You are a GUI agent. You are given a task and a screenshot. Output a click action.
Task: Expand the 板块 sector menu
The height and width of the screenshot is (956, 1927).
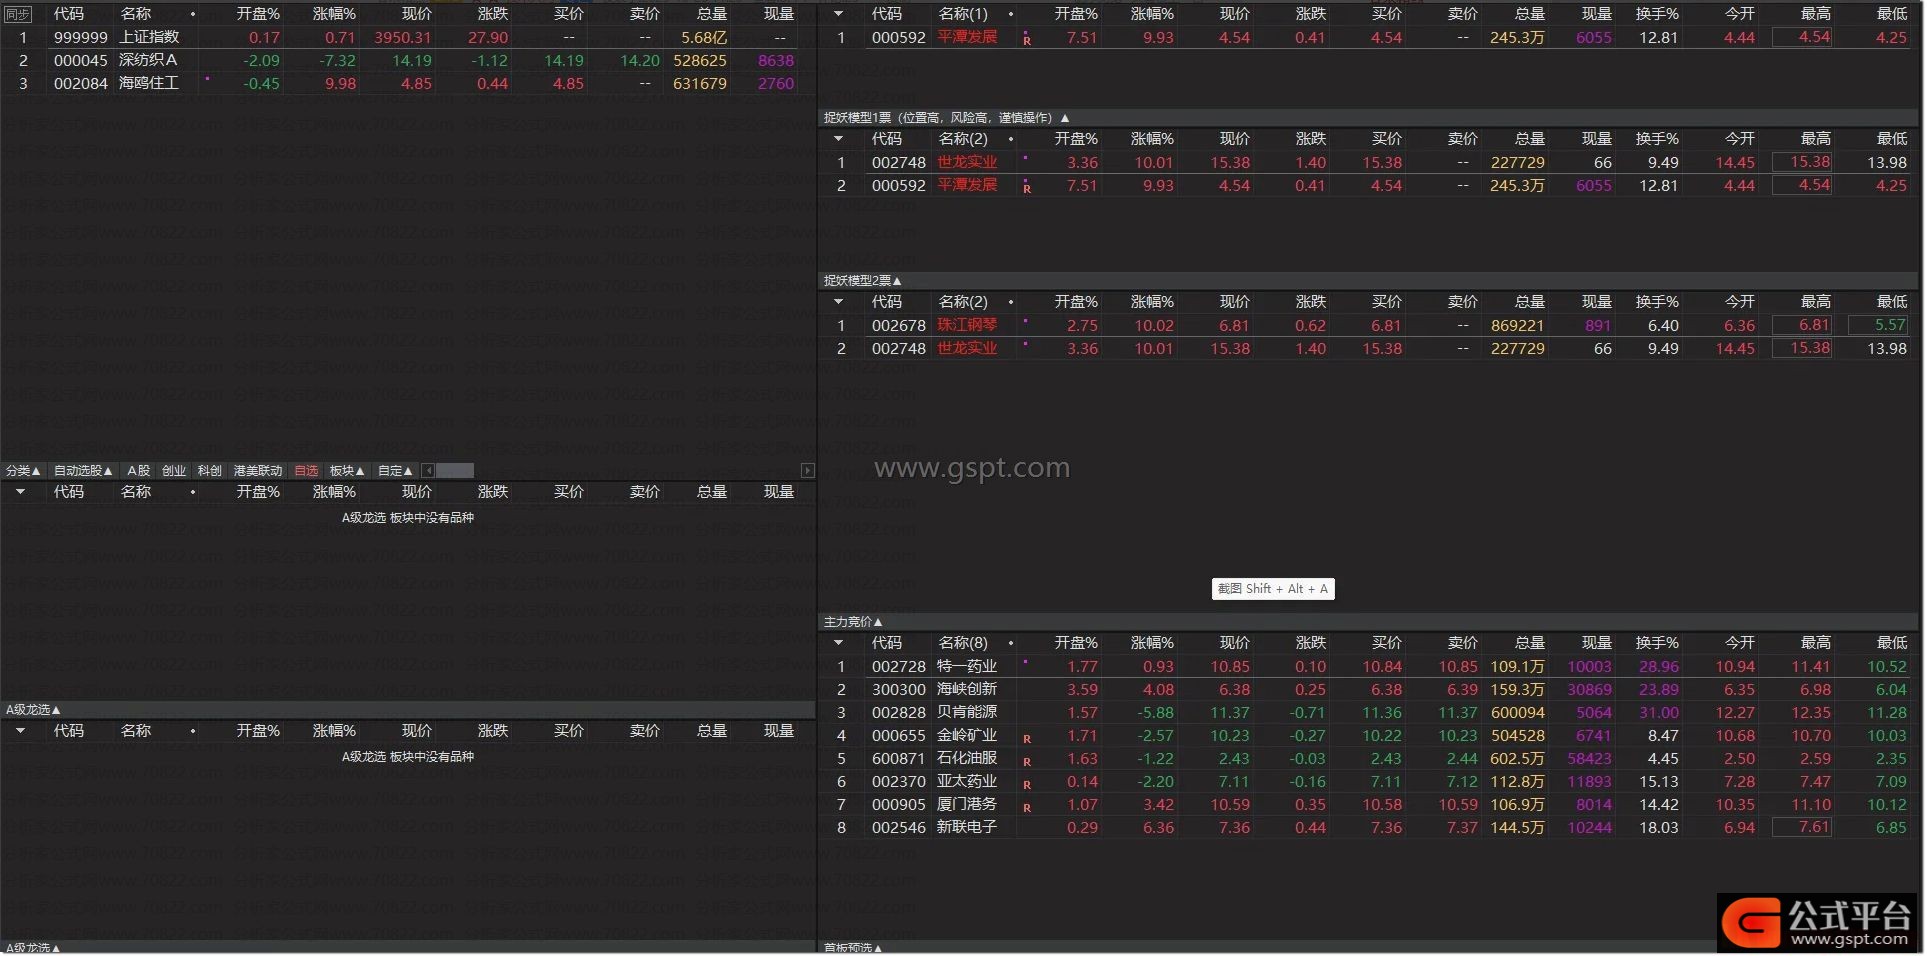point(347,471)
